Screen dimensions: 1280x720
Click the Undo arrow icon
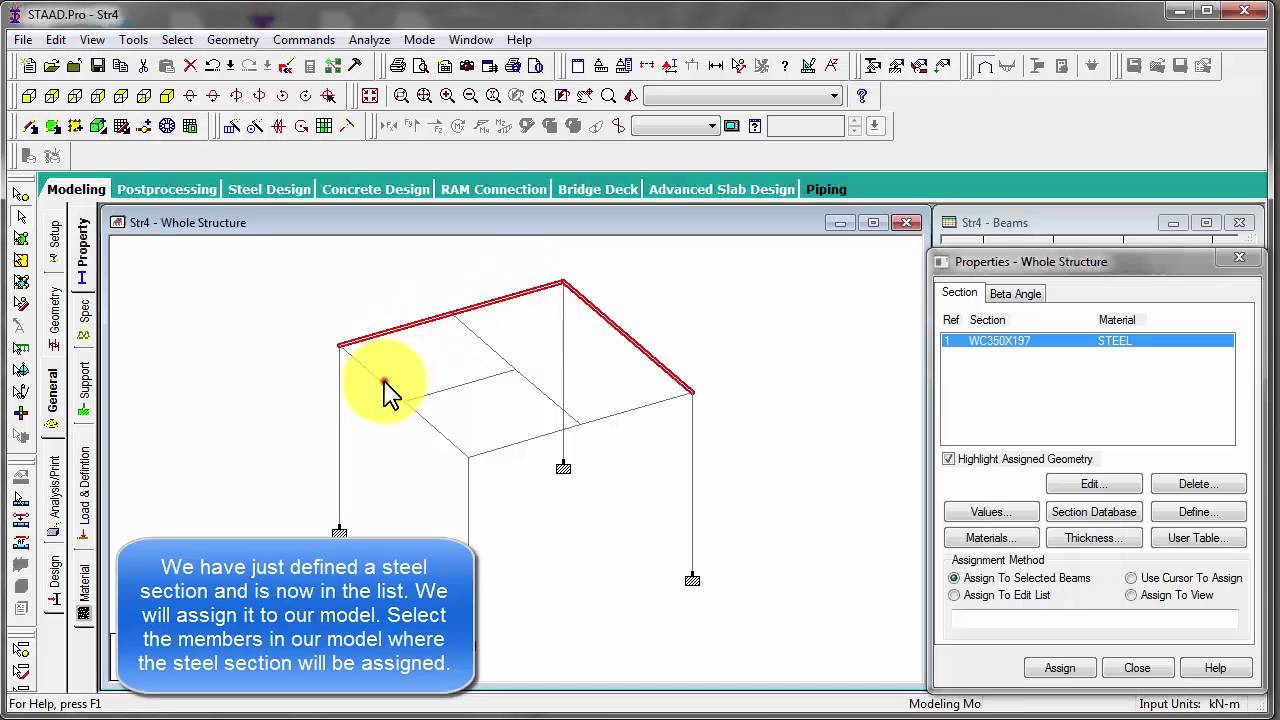[213, 66]
